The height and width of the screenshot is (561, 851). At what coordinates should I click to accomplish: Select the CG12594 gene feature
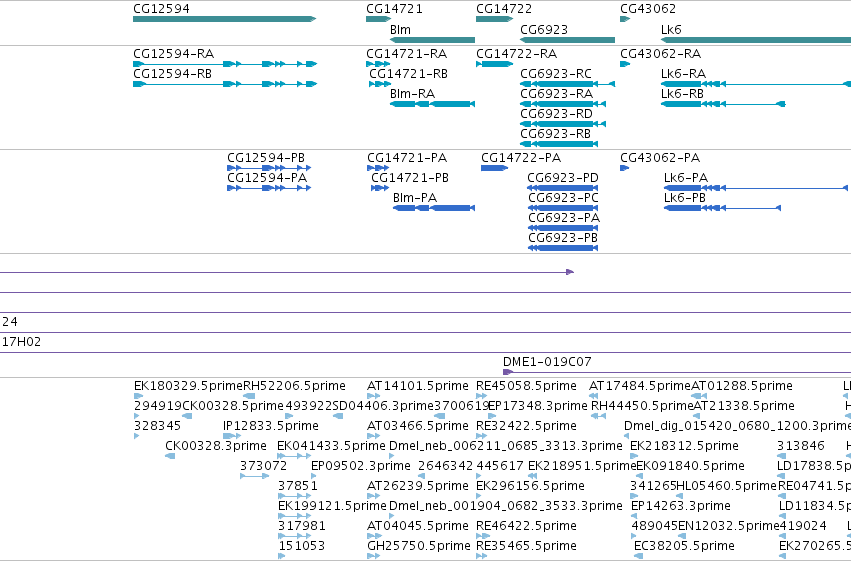click(224, 19)
